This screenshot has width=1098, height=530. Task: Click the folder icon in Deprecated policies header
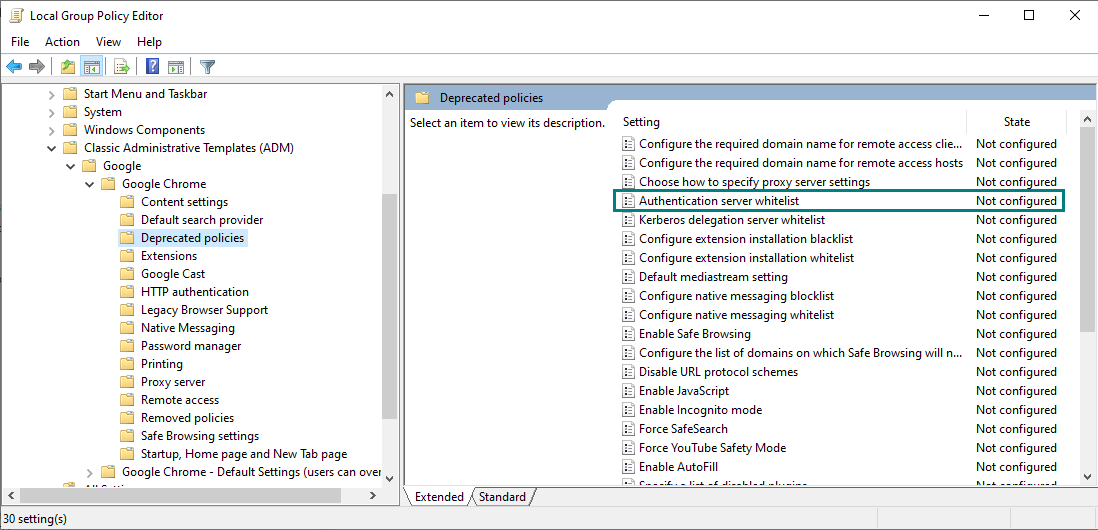[422, 98]
